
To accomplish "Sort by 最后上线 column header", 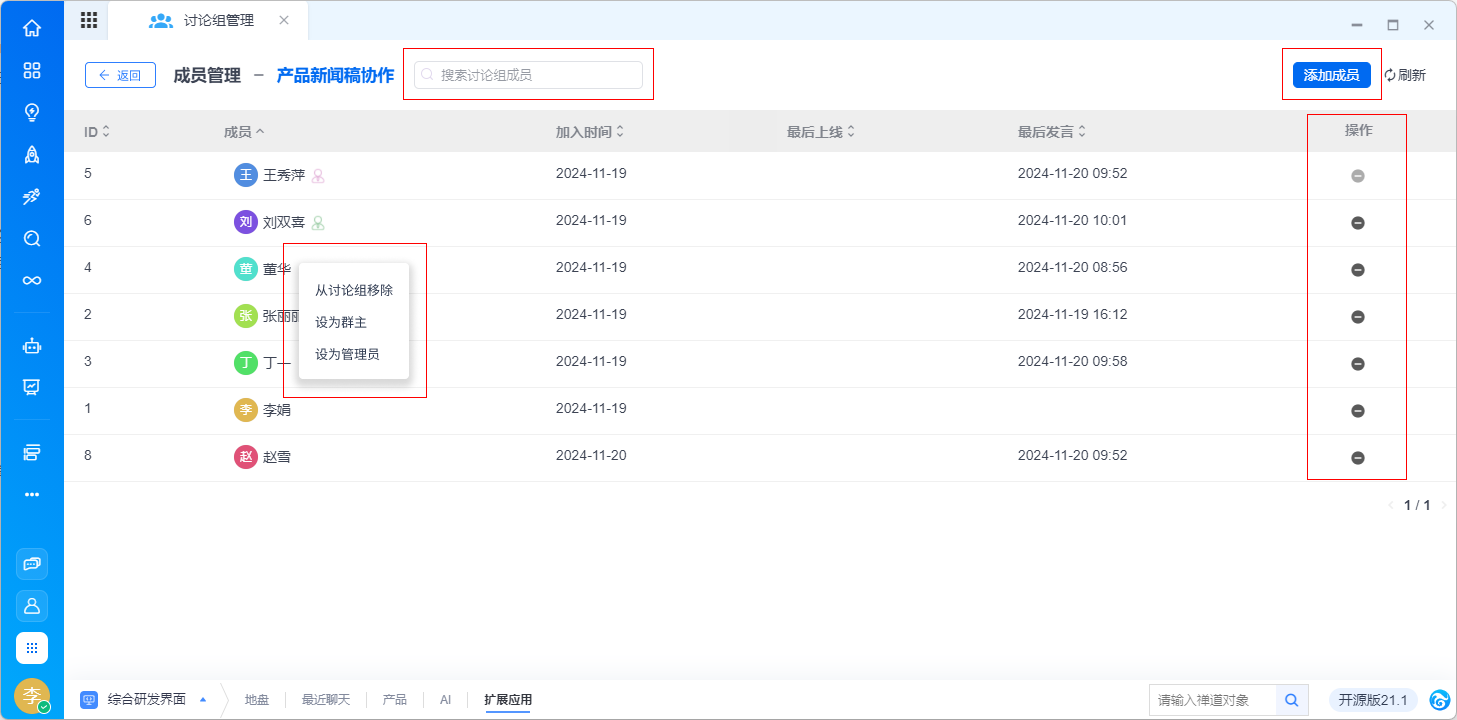I will point(821,131).
